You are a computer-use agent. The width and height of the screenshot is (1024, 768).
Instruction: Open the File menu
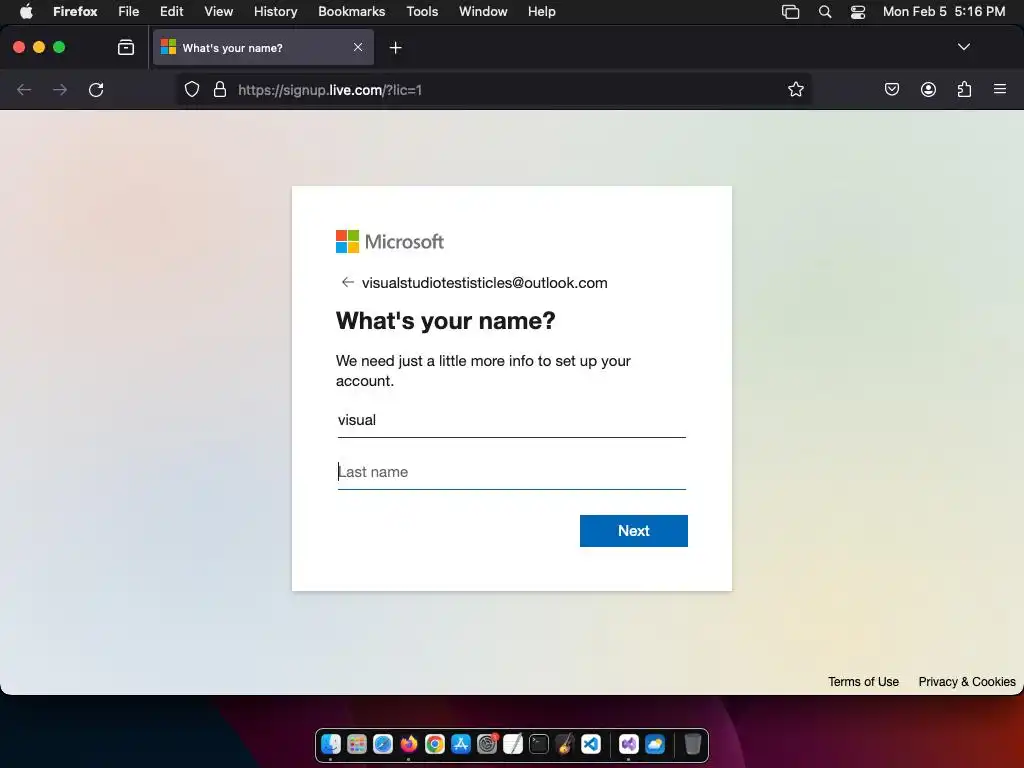tap(129, 11)
